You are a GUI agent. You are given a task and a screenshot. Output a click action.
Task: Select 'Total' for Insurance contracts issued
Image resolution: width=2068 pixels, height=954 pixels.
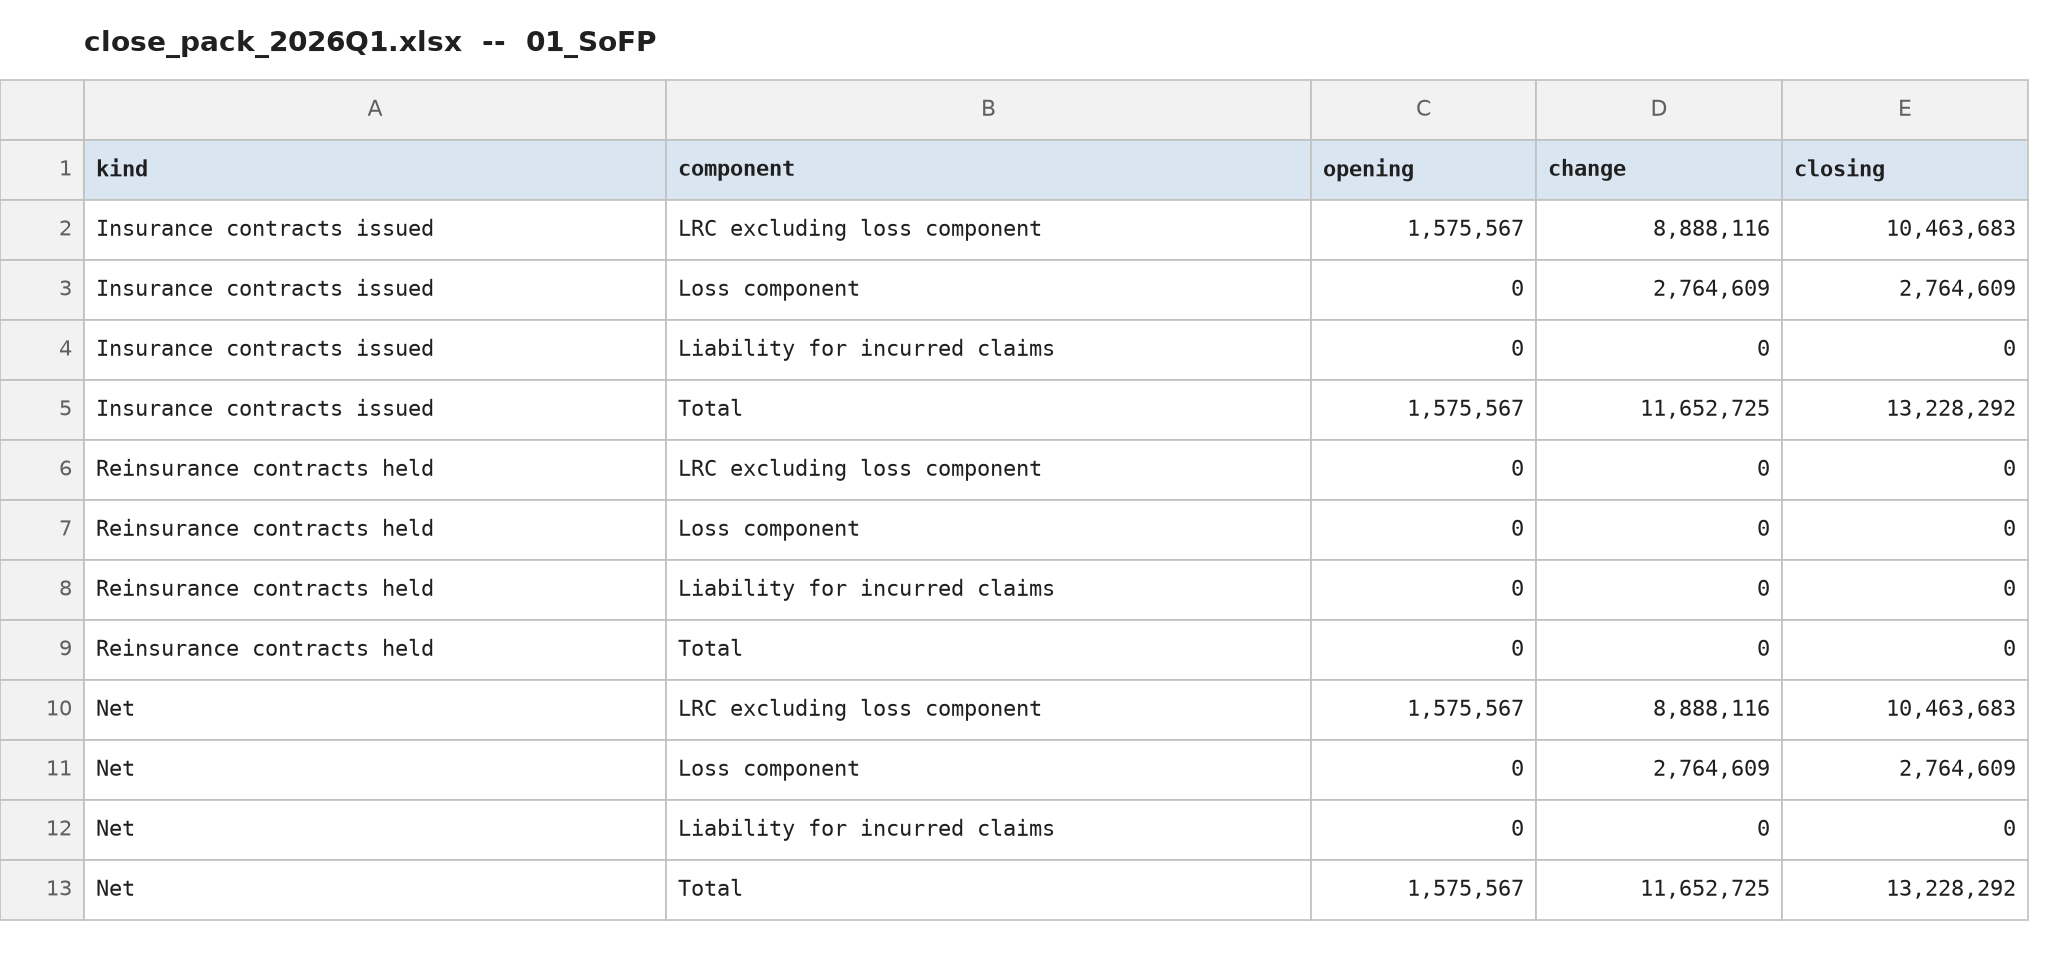(988, 410)
